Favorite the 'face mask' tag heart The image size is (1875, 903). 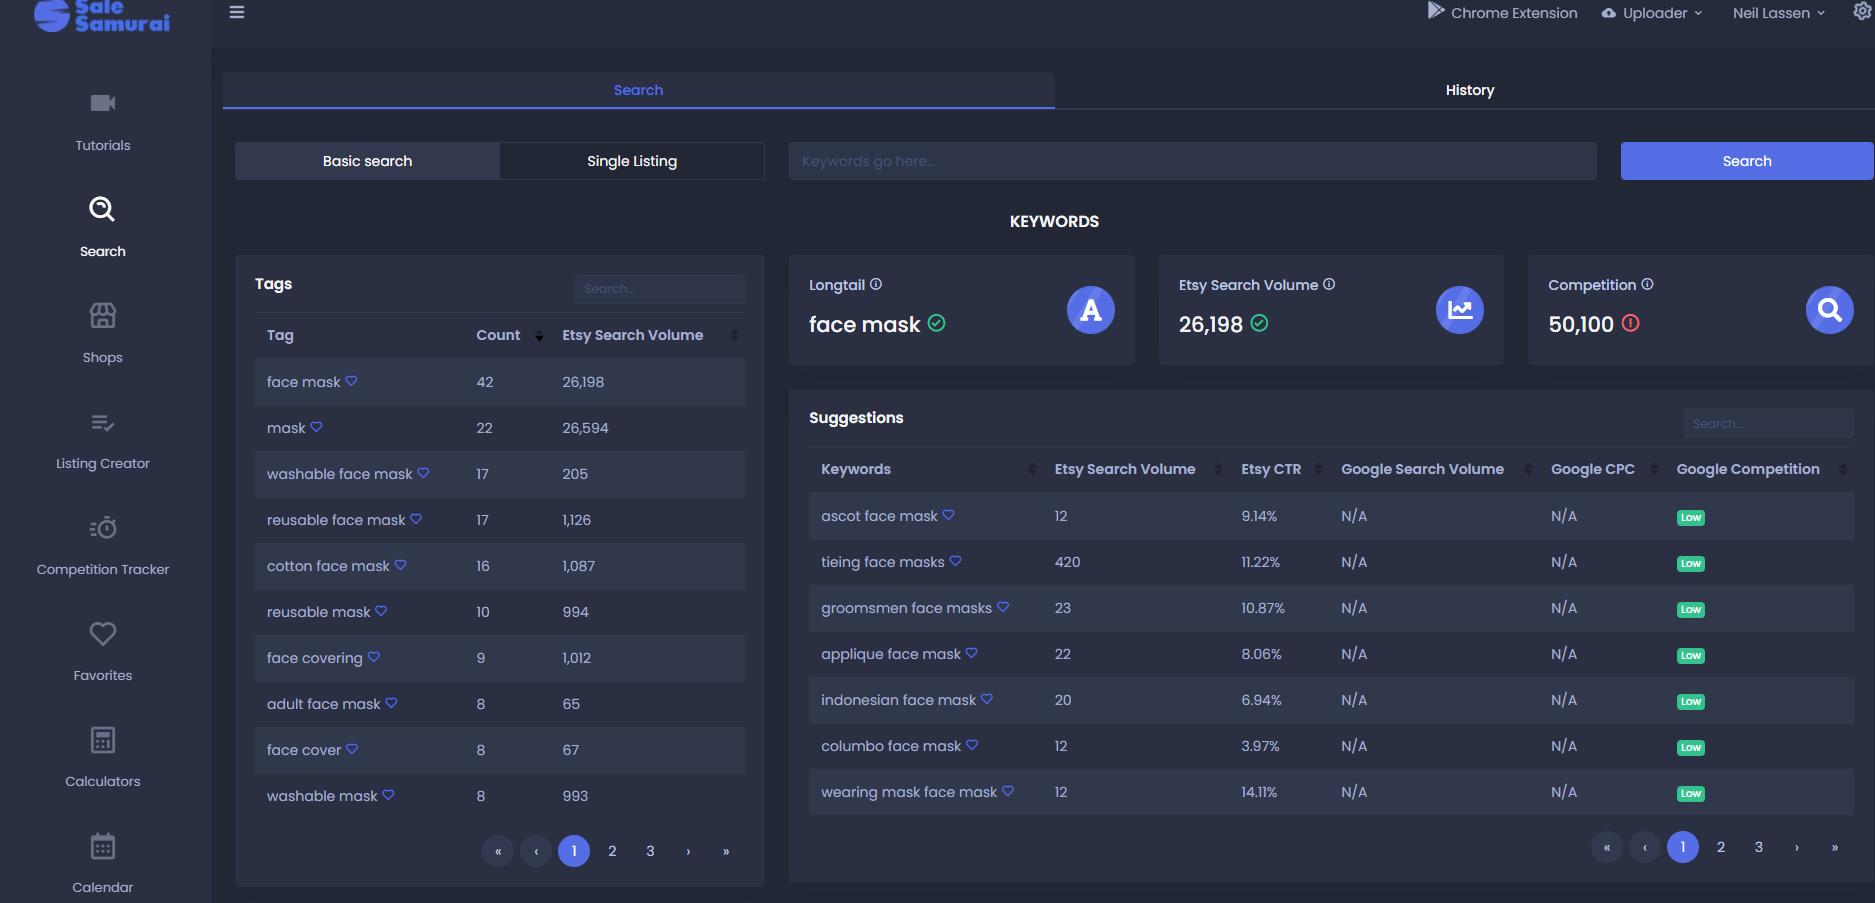pyautogui.click(x=351, y=381)
